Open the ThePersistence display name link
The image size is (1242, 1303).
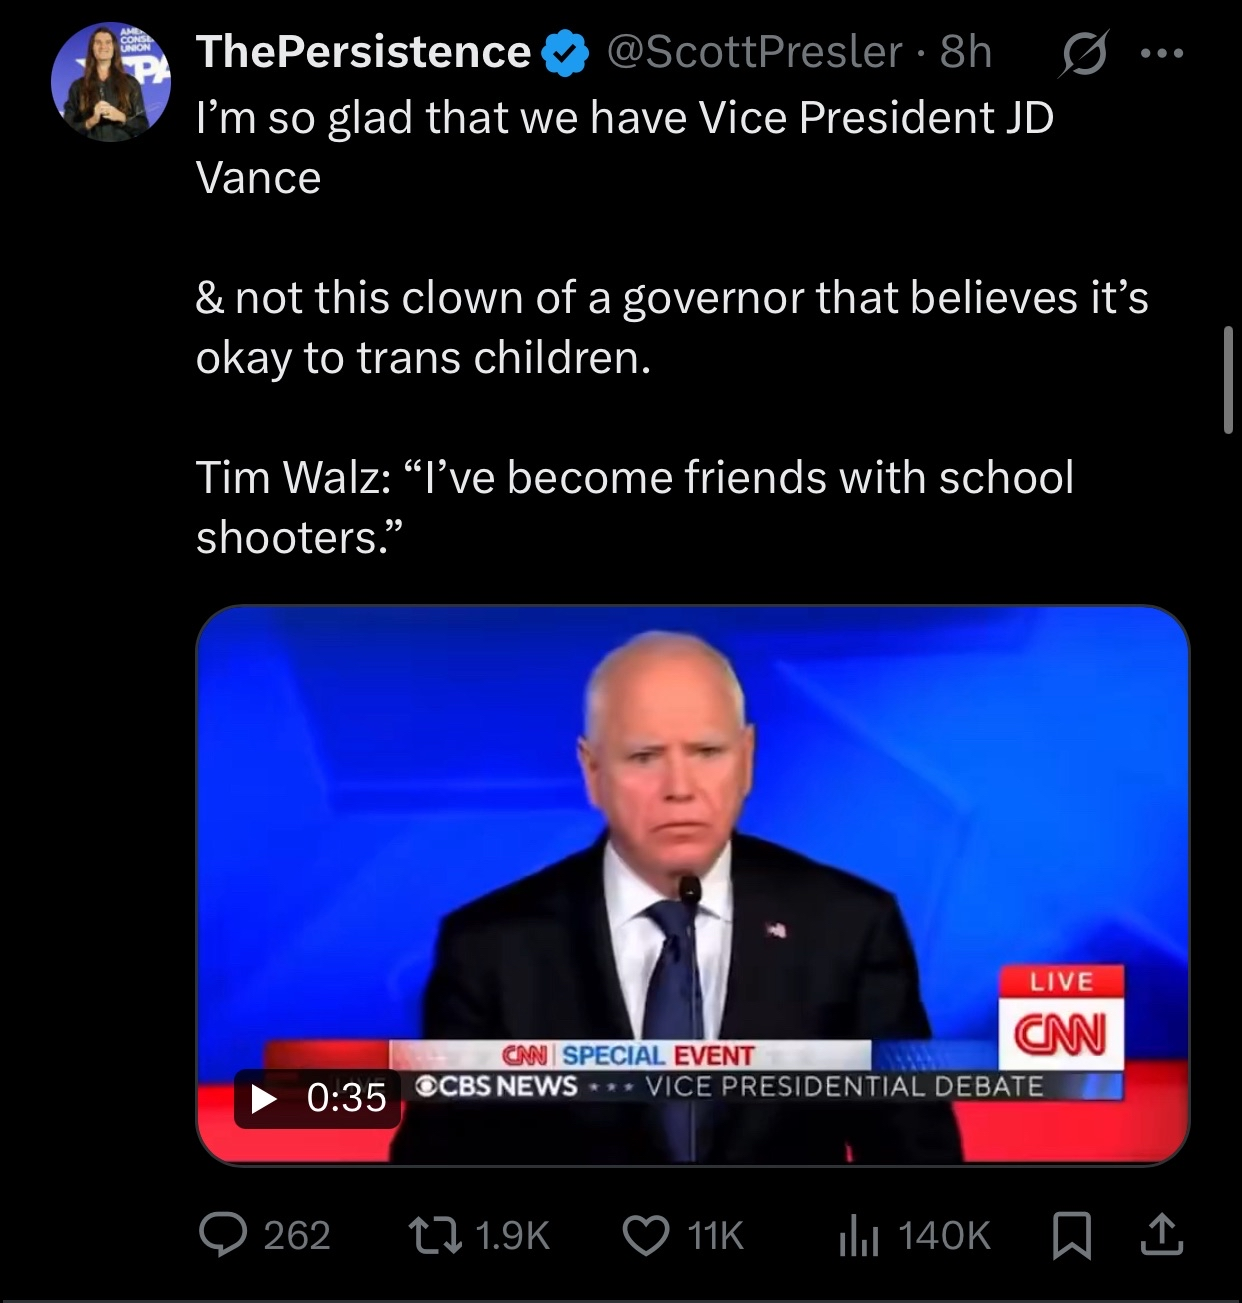pos(363,53)
